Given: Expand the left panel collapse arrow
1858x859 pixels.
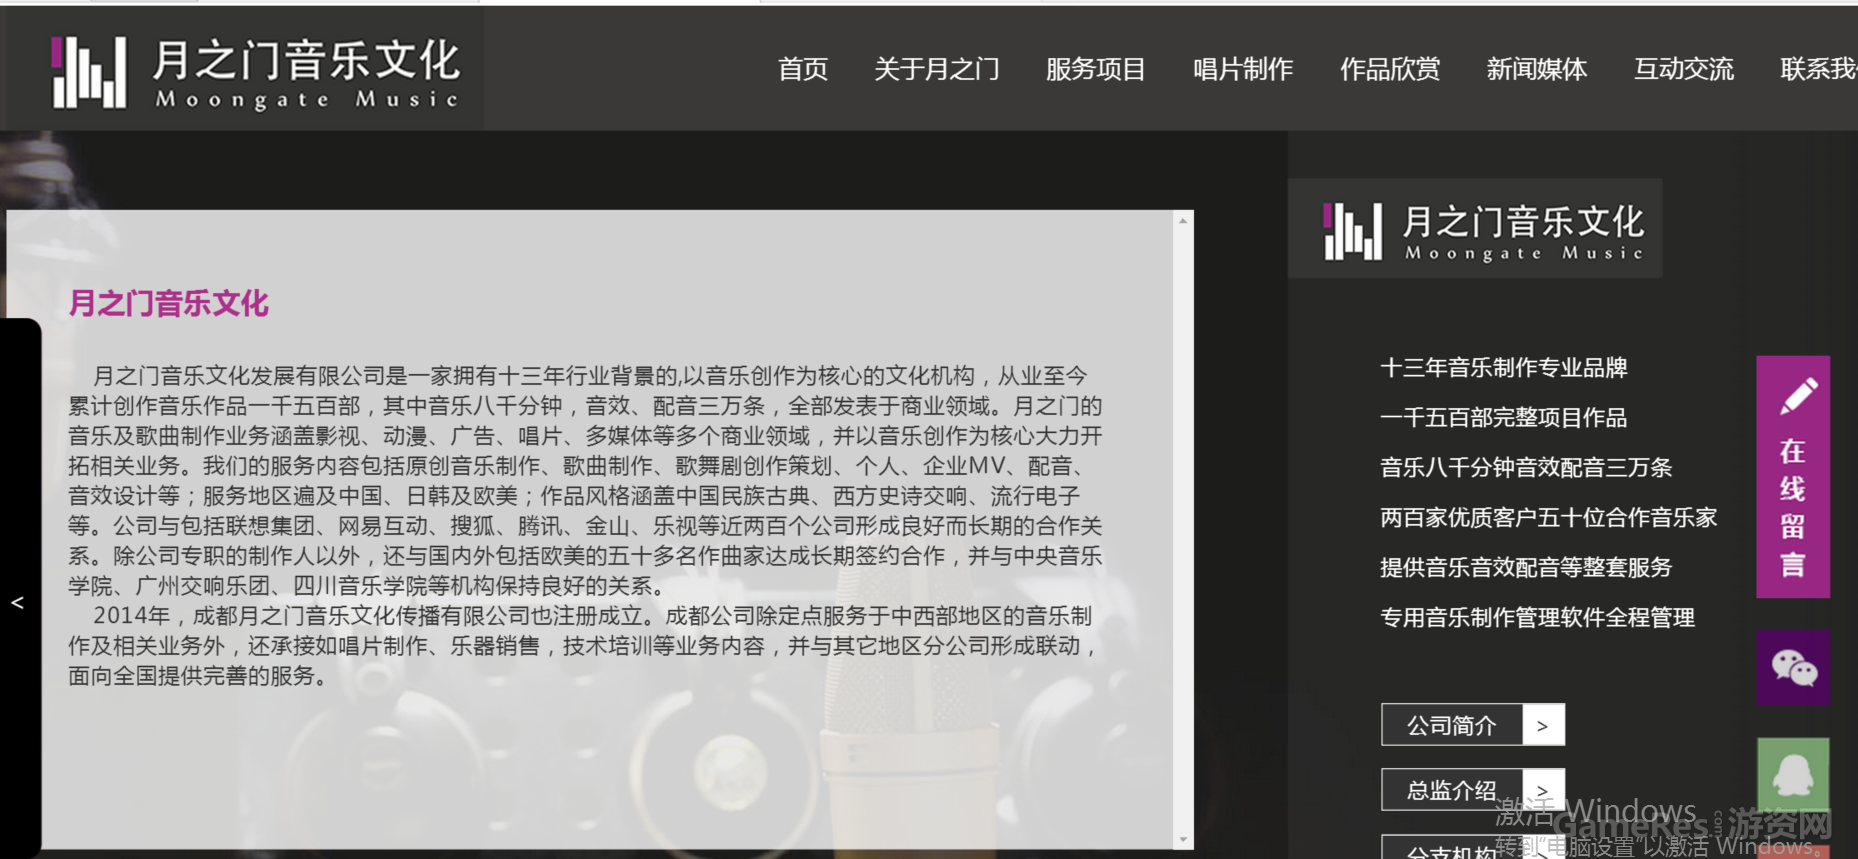Looking at the screenshot, I should tap(17, 603).
